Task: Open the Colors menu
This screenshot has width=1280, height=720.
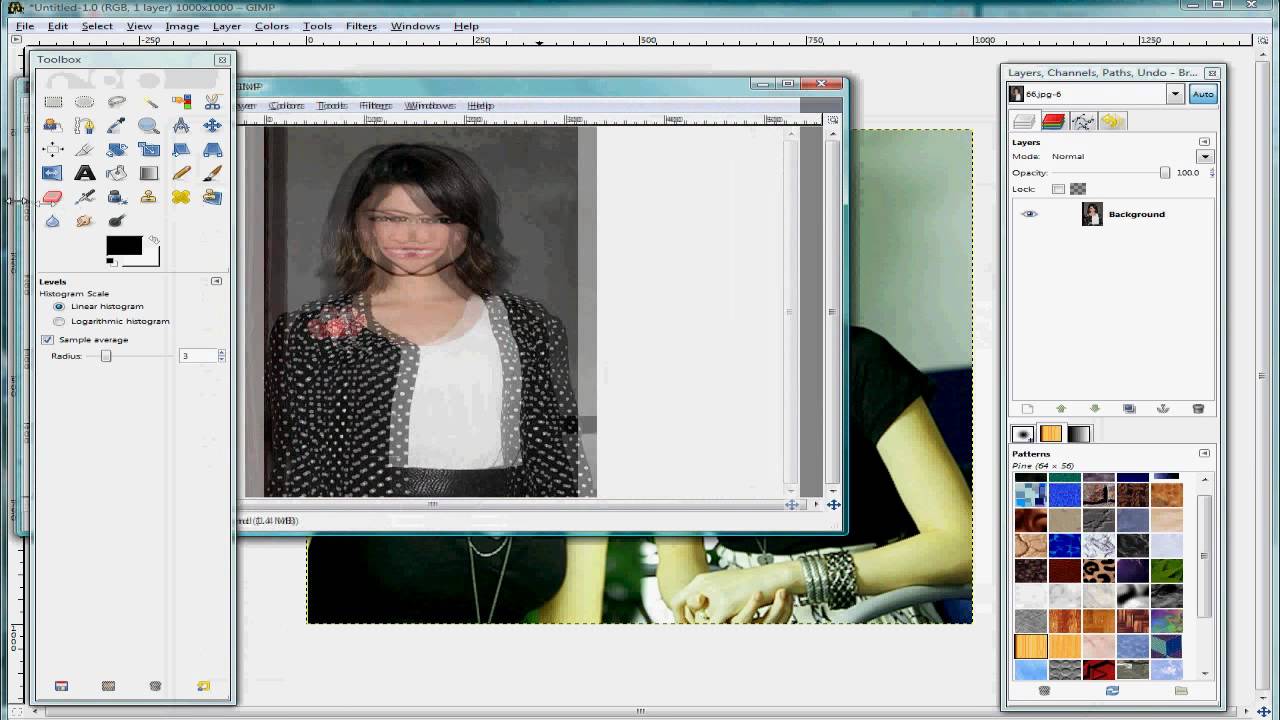Action: coord(271,26)
